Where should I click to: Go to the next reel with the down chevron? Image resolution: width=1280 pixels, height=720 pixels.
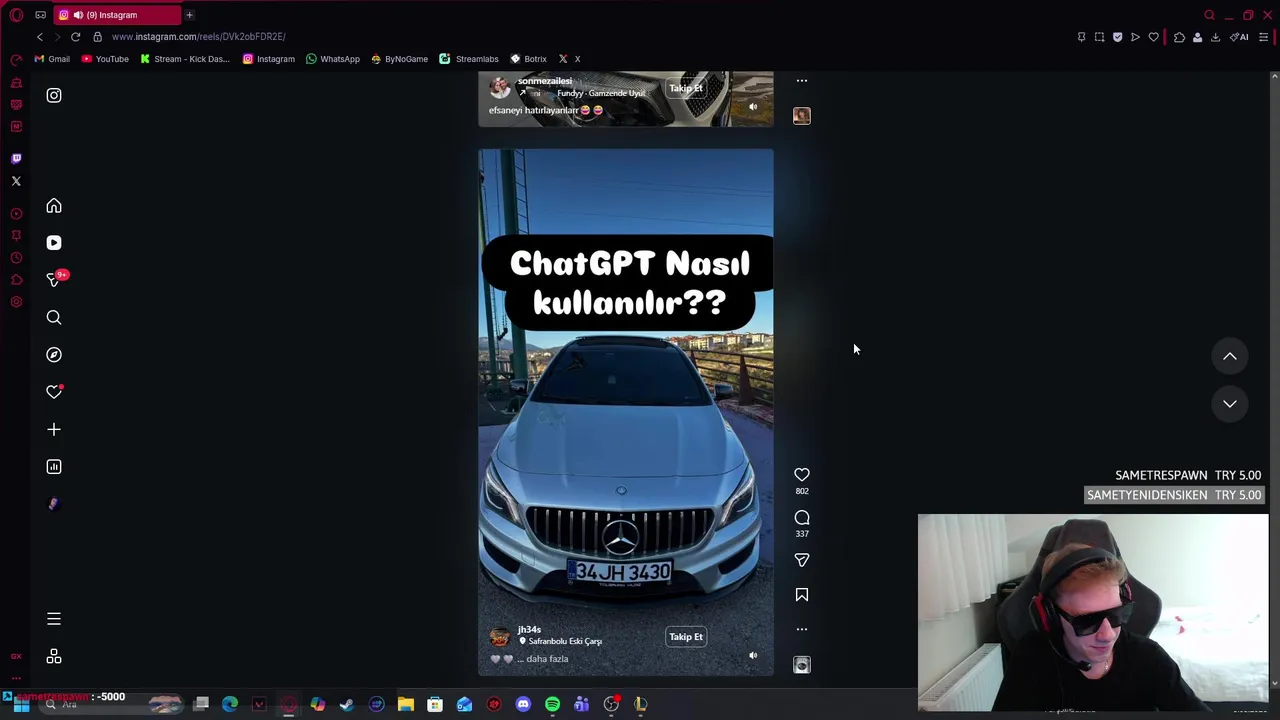[1230, 404]
